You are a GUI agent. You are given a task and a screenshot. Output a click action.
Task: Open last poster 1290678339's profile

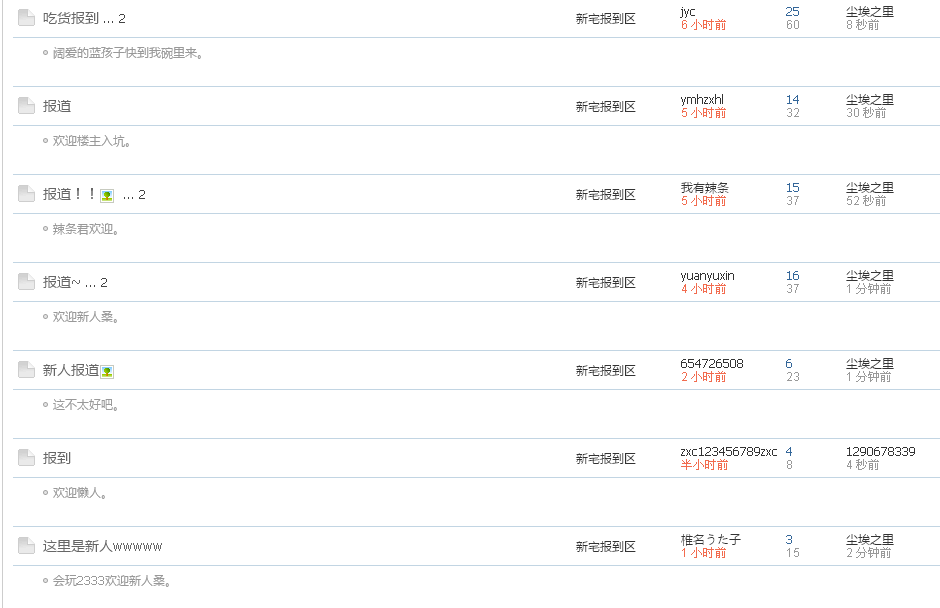(x=880, y=452)
